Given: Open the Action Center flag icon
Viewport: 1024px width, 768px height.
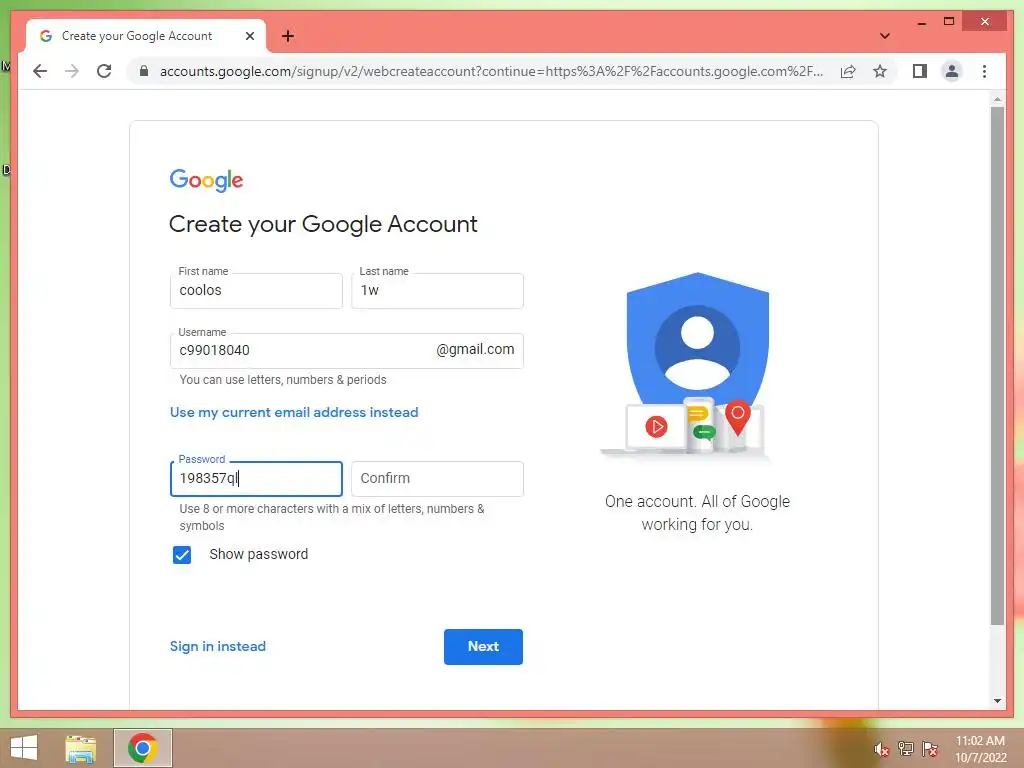Looking at the screenshot, I should (x=930, y=749).
